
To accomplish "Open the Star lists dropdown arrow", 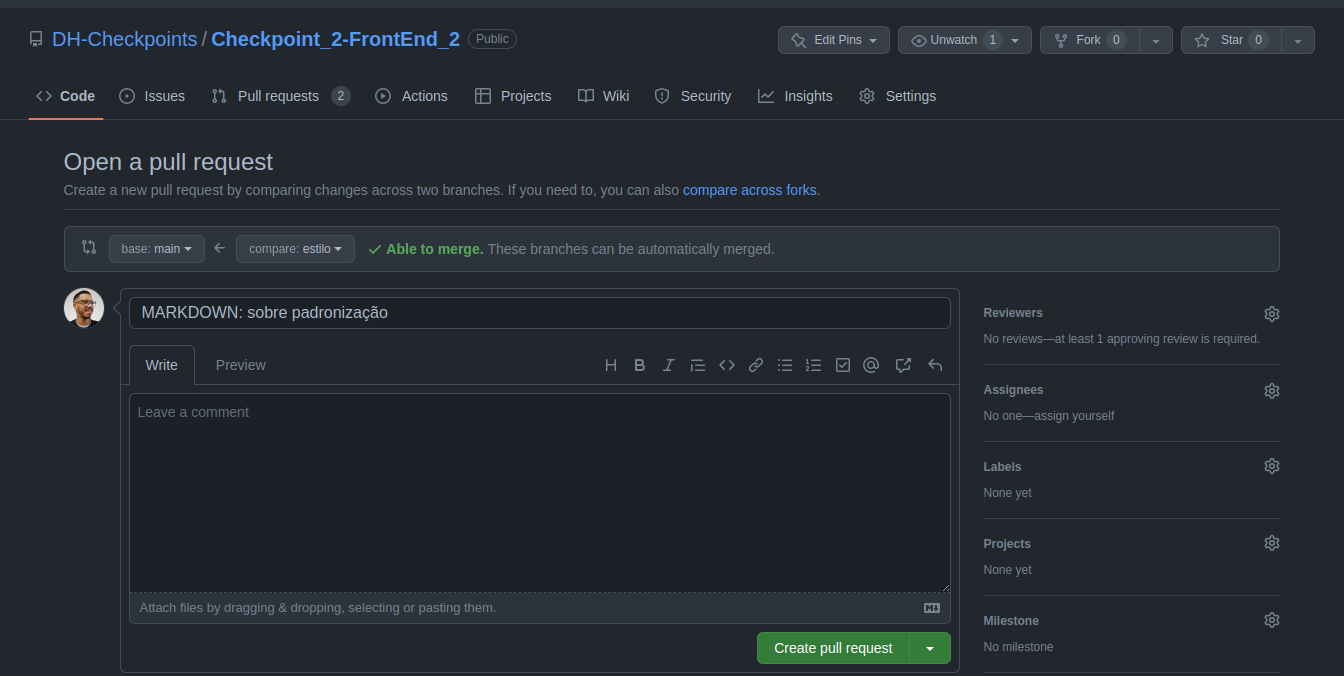I will [x=1298, y=40].
